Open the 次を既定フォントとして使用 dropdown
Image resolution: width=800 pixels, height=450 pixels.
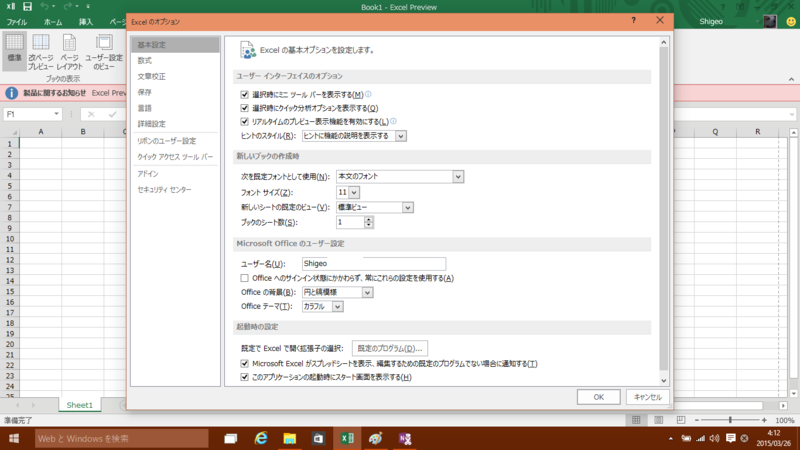[x=458, y=177]
